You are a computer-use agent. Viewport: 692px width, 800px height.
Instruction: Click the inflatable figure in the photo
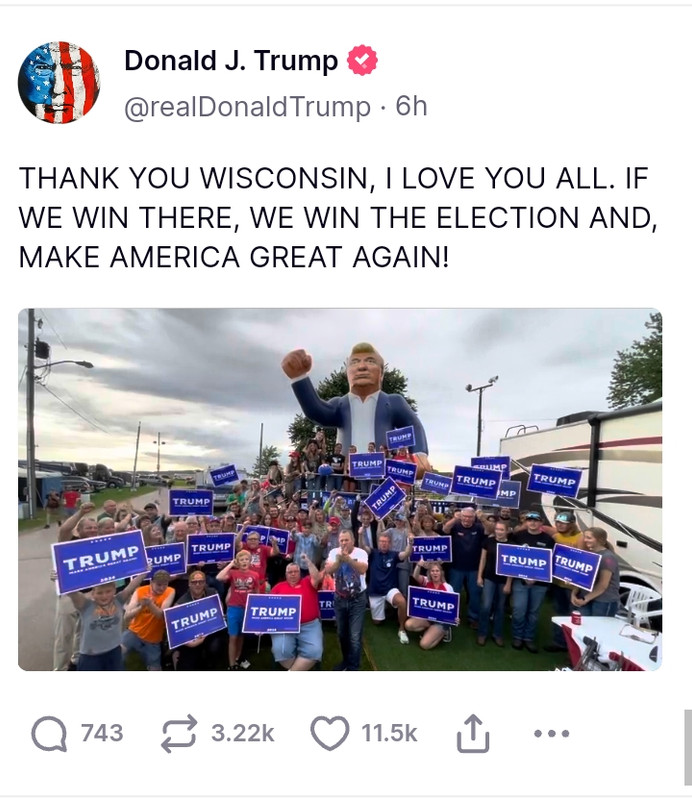point(357,401)
